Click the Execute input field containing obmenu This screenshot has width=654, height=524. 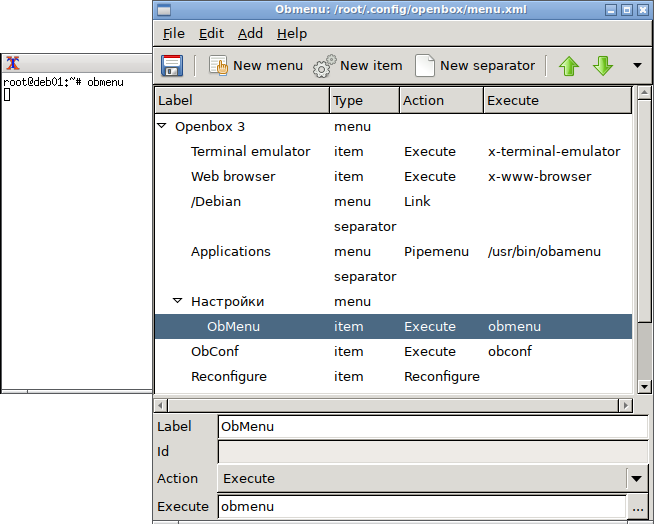tap(422, 506)
